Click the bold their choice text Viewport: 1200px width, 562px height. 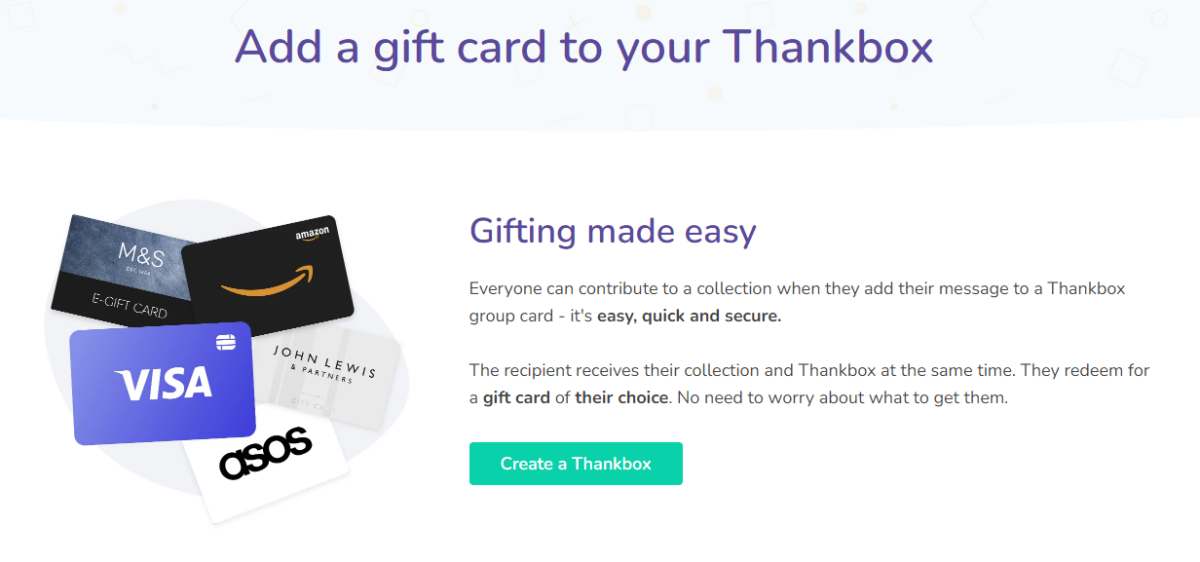click(x=621, y=397)
